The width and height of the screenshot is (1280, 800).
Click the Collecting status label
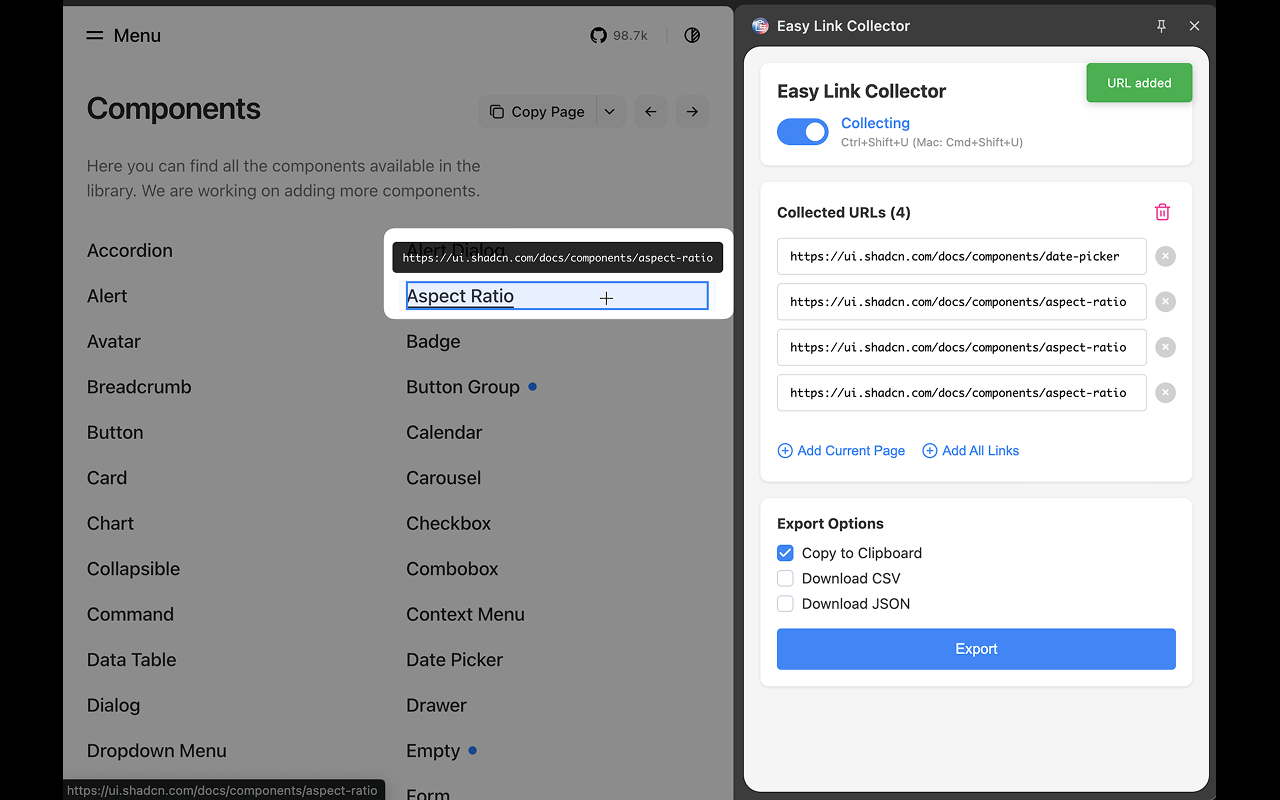[x=875, y=123]
